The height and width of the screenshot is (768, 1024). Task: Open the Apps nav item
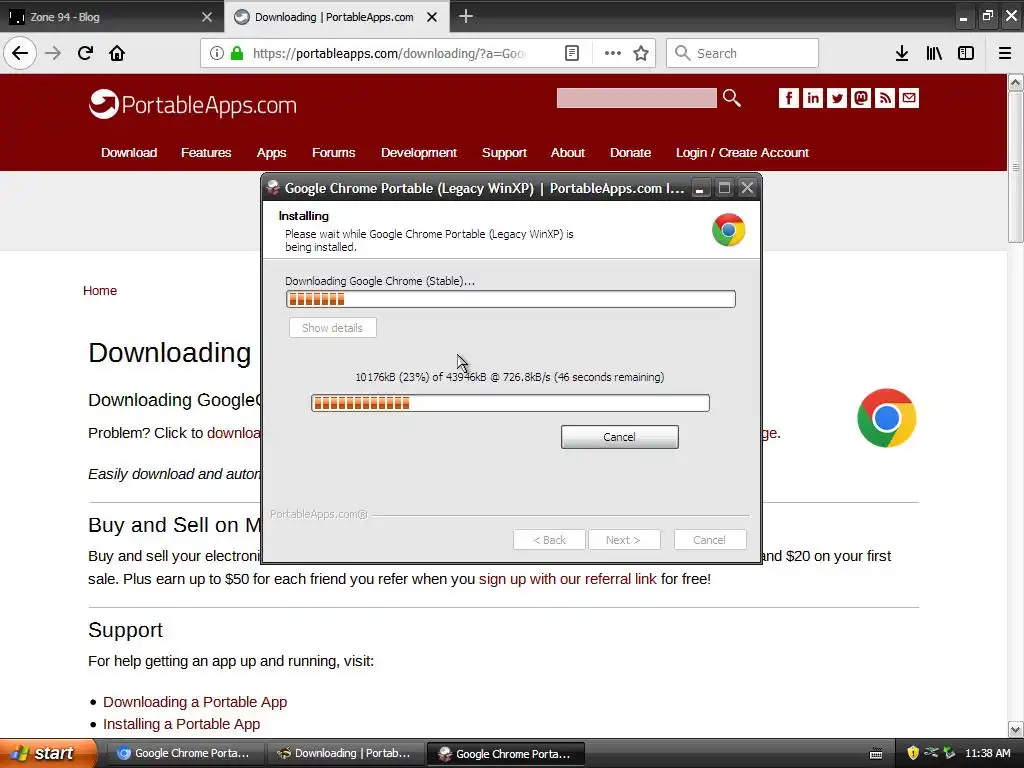point(271,152)
